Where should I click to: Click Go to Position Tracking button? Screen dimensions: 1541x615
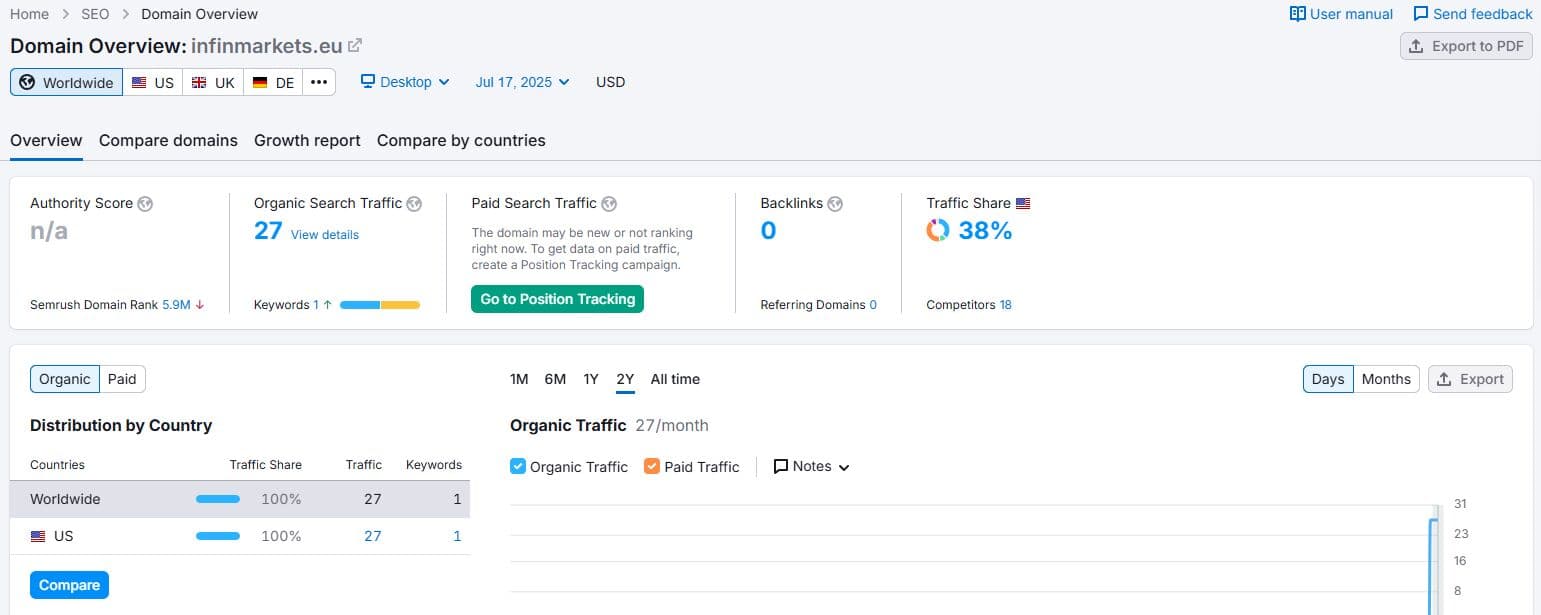pos(557,299)
